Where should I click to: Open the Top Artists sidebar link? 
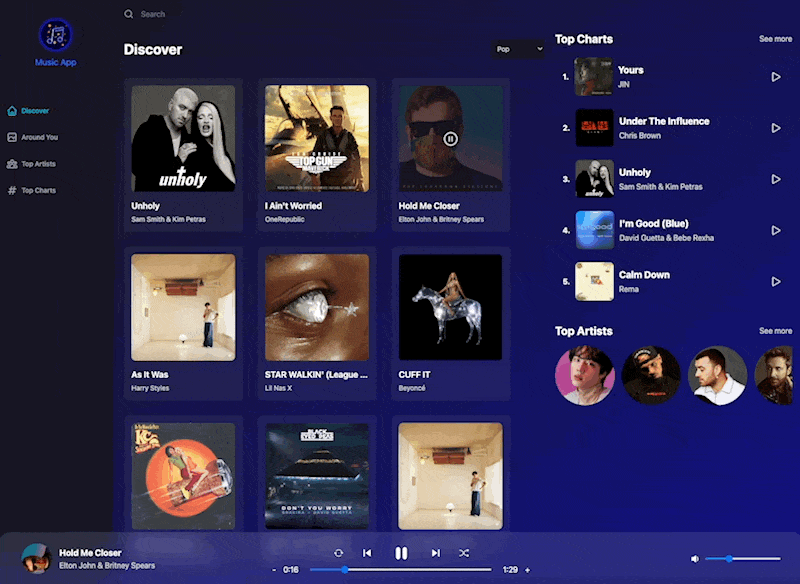click(x=39, y=164)
